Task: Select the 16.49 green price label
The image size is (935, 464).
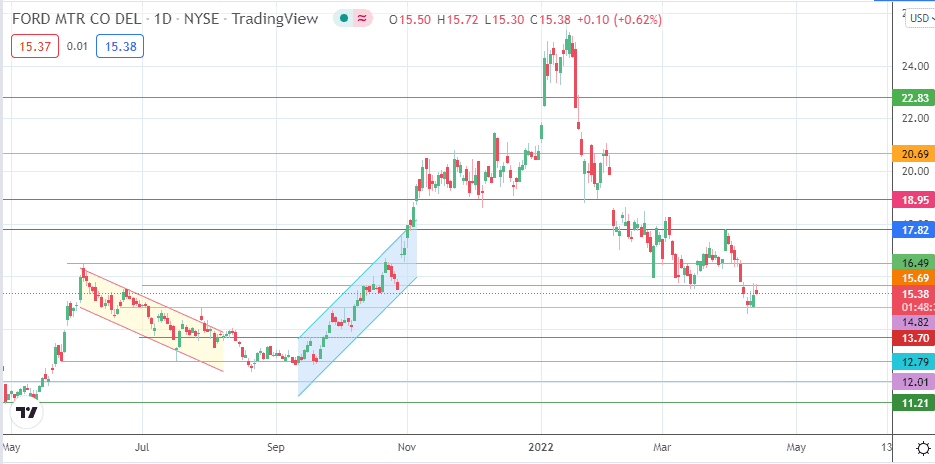Action: pyautogui.click(x=914, y=262)
